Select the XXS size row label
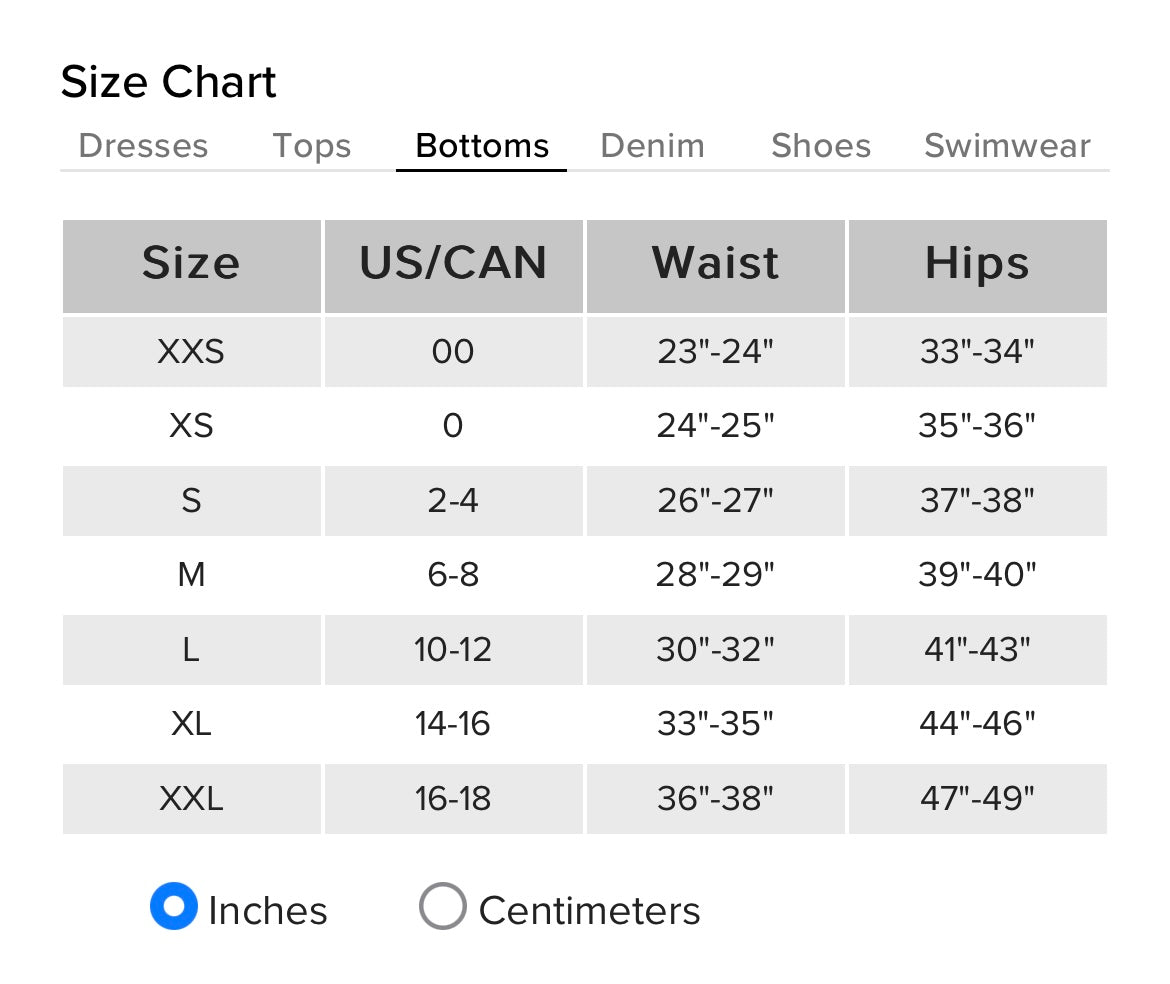 191,352
